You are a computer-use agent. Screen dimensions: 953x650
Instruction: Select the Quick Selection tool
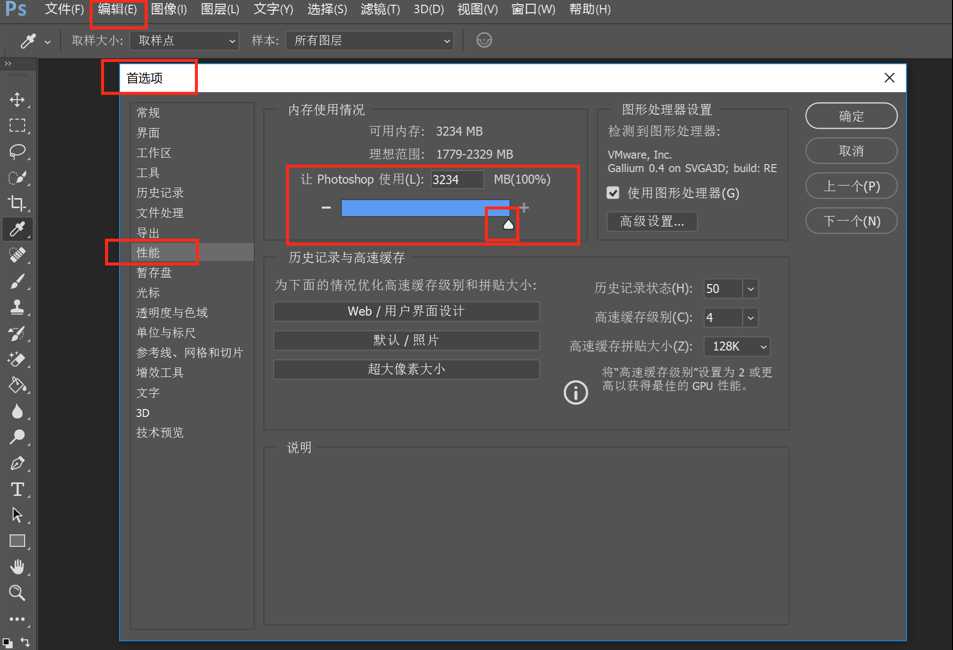[17, 177]
